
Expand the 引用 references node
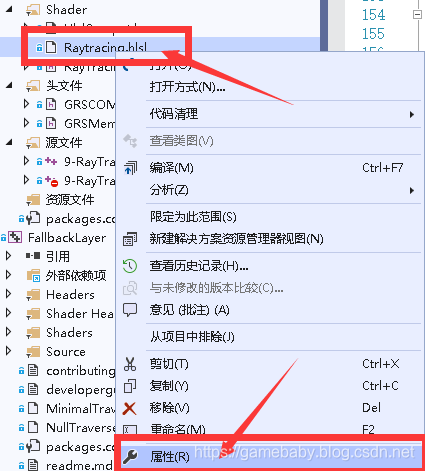coord(9,256)
